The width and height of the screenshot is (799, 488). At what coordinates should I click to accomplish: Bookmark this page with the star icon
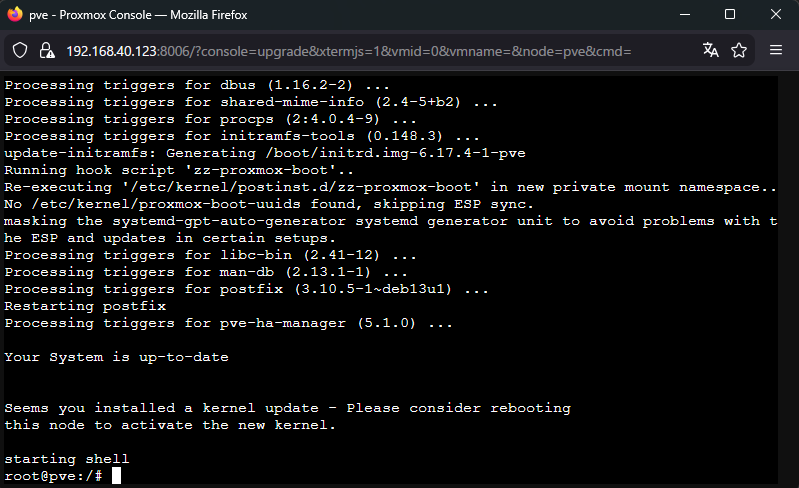[739, 50]
